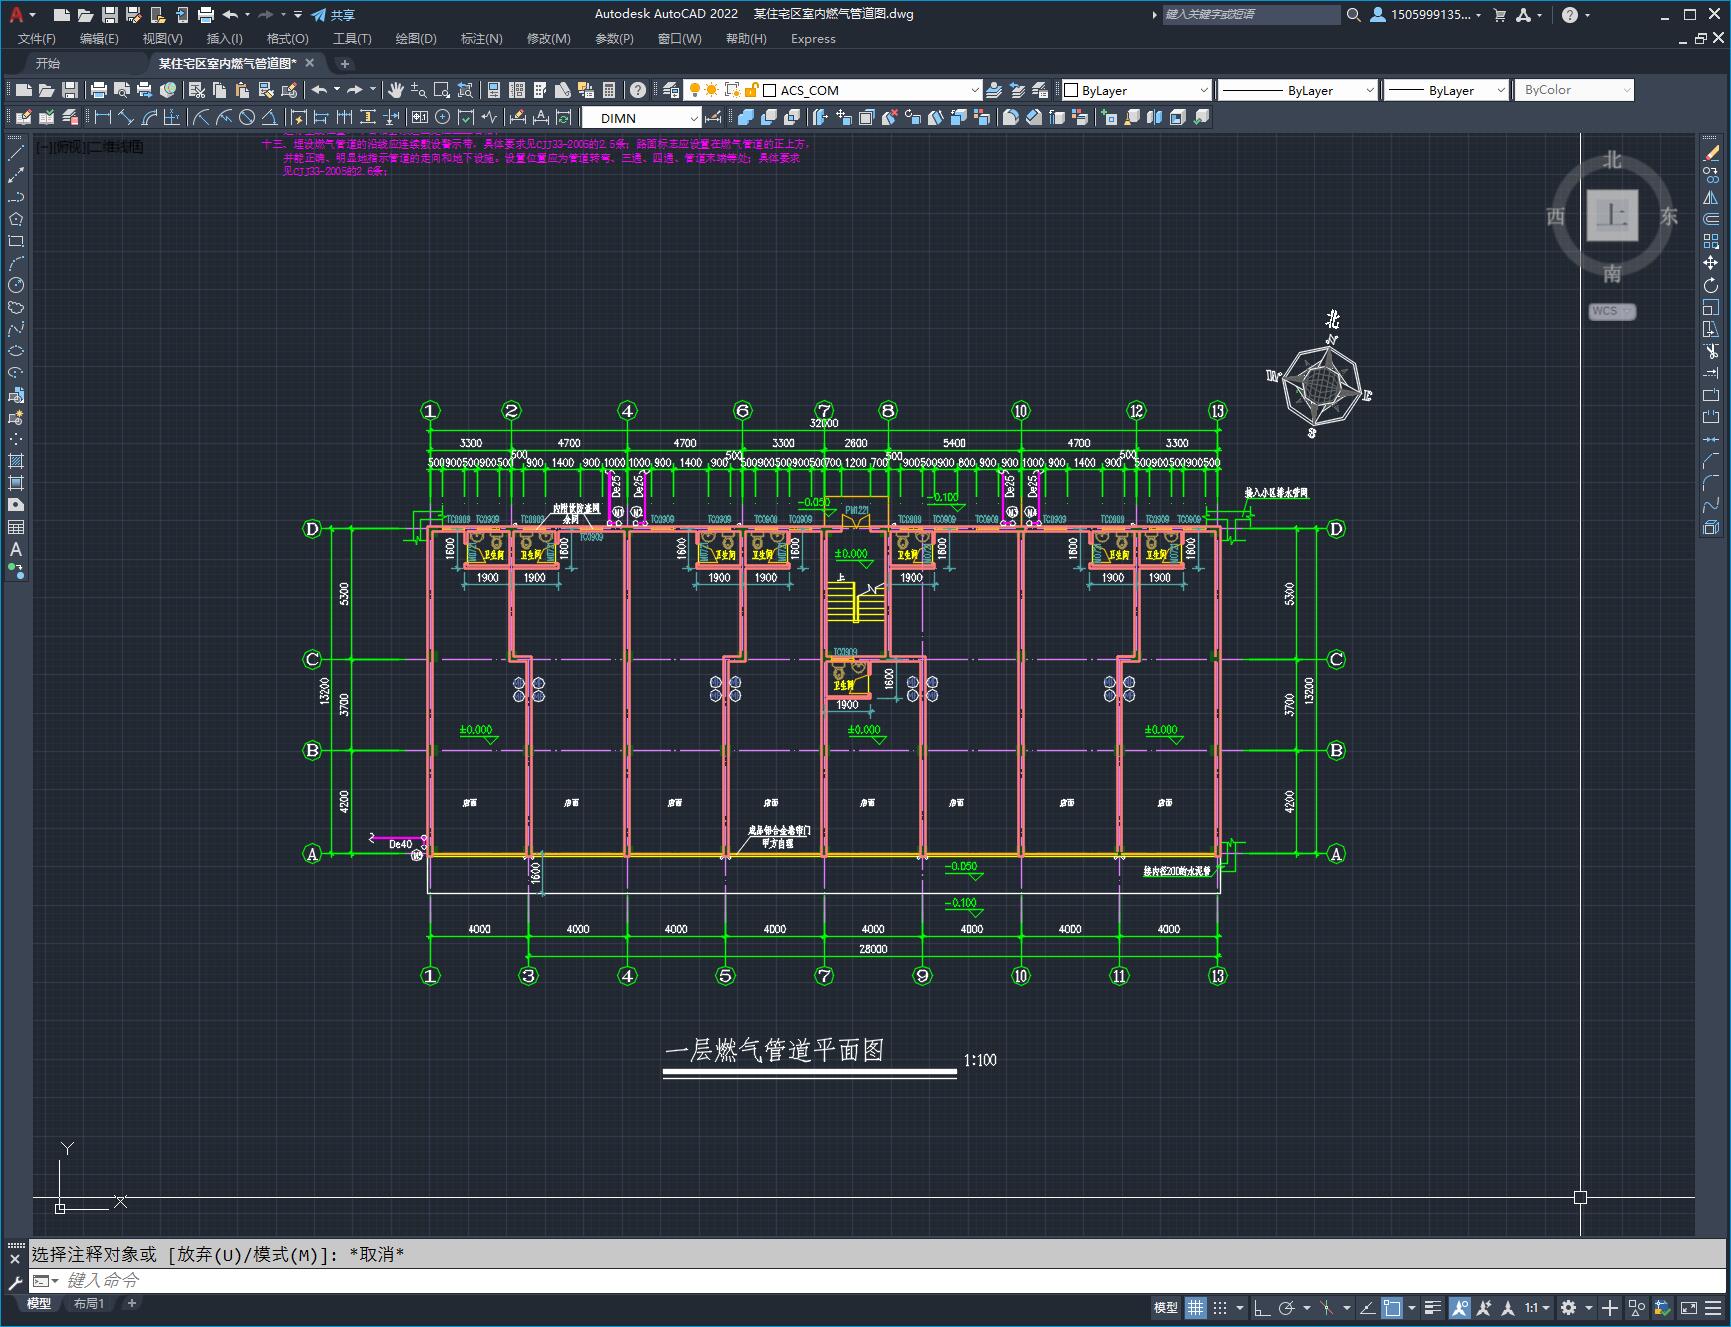Toggle 2D object snap in status bar
The height and width of the screenshot is (1327, 1731).
pyautogui.click(x=1392, y=1307)
